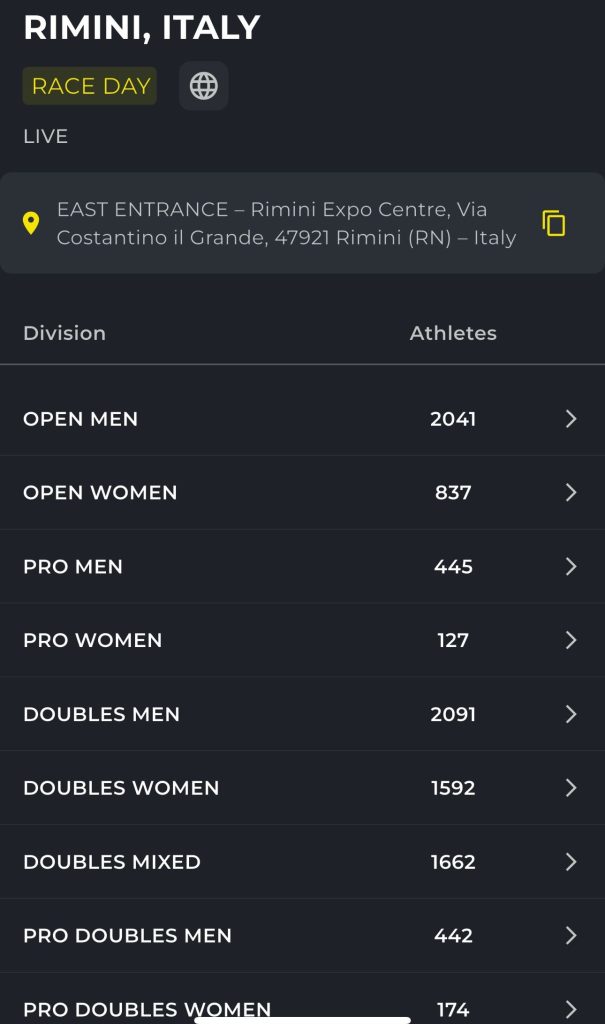Tap the 2091 athletes count for Doubles Men
This screenshot has width=605, height=1024.
453,714
